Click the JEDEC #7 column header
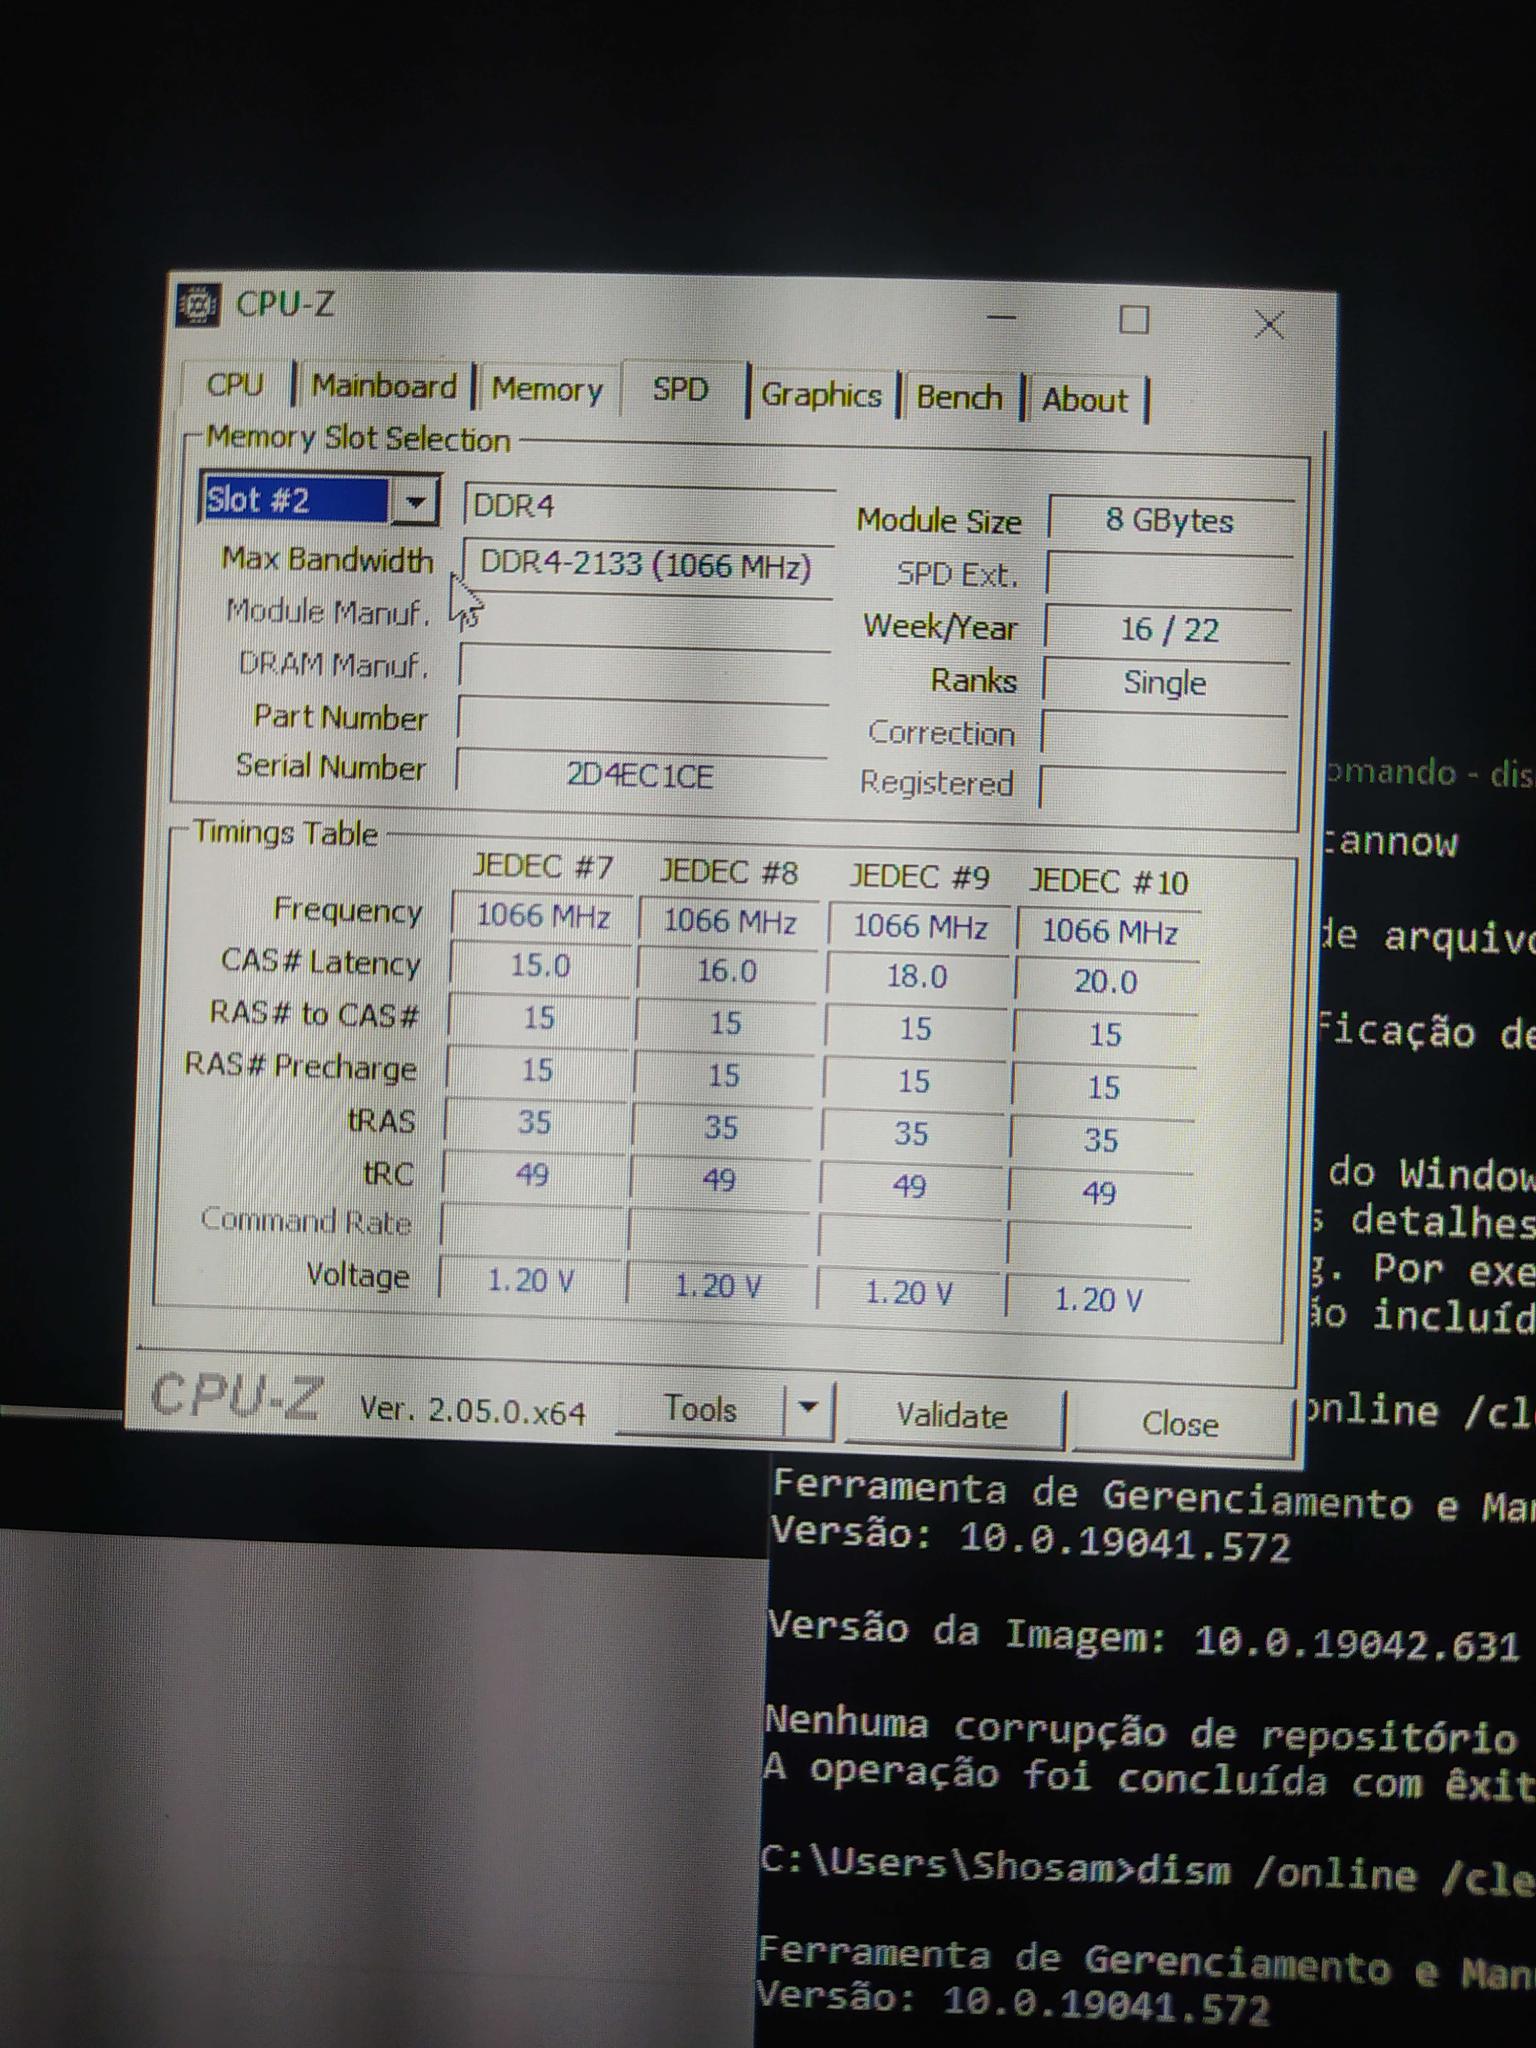 click(x=543, y=866)
